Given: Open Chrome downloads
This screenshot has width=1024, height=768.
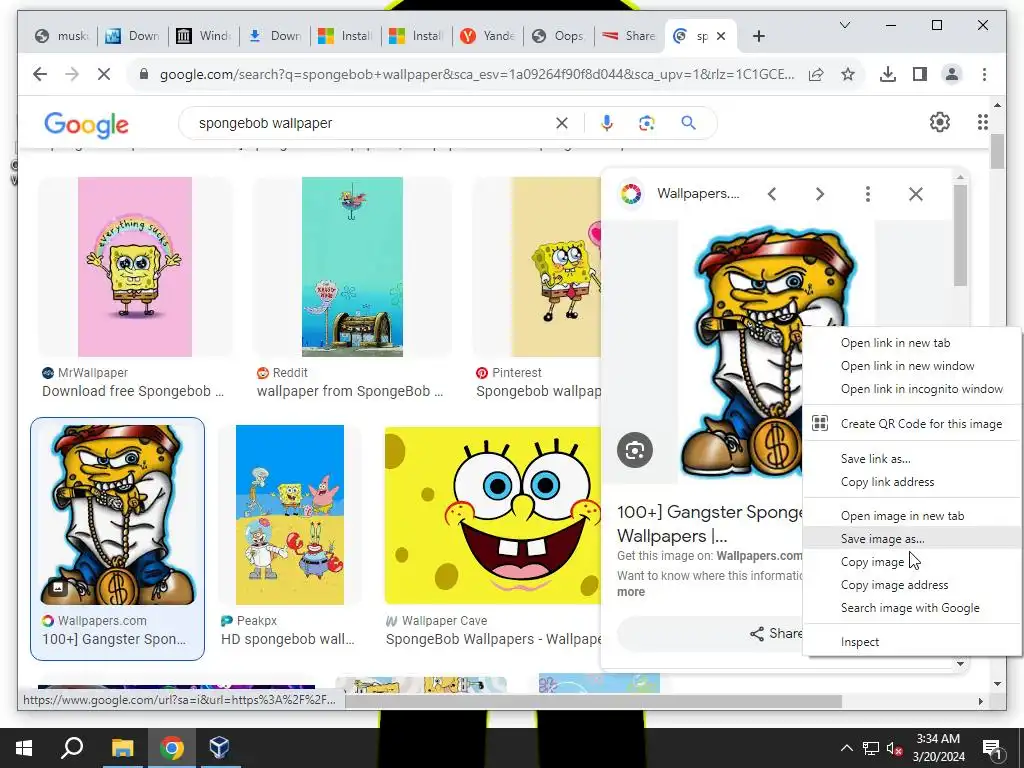Looking at the screenshot, I should (x=888, y=74).
